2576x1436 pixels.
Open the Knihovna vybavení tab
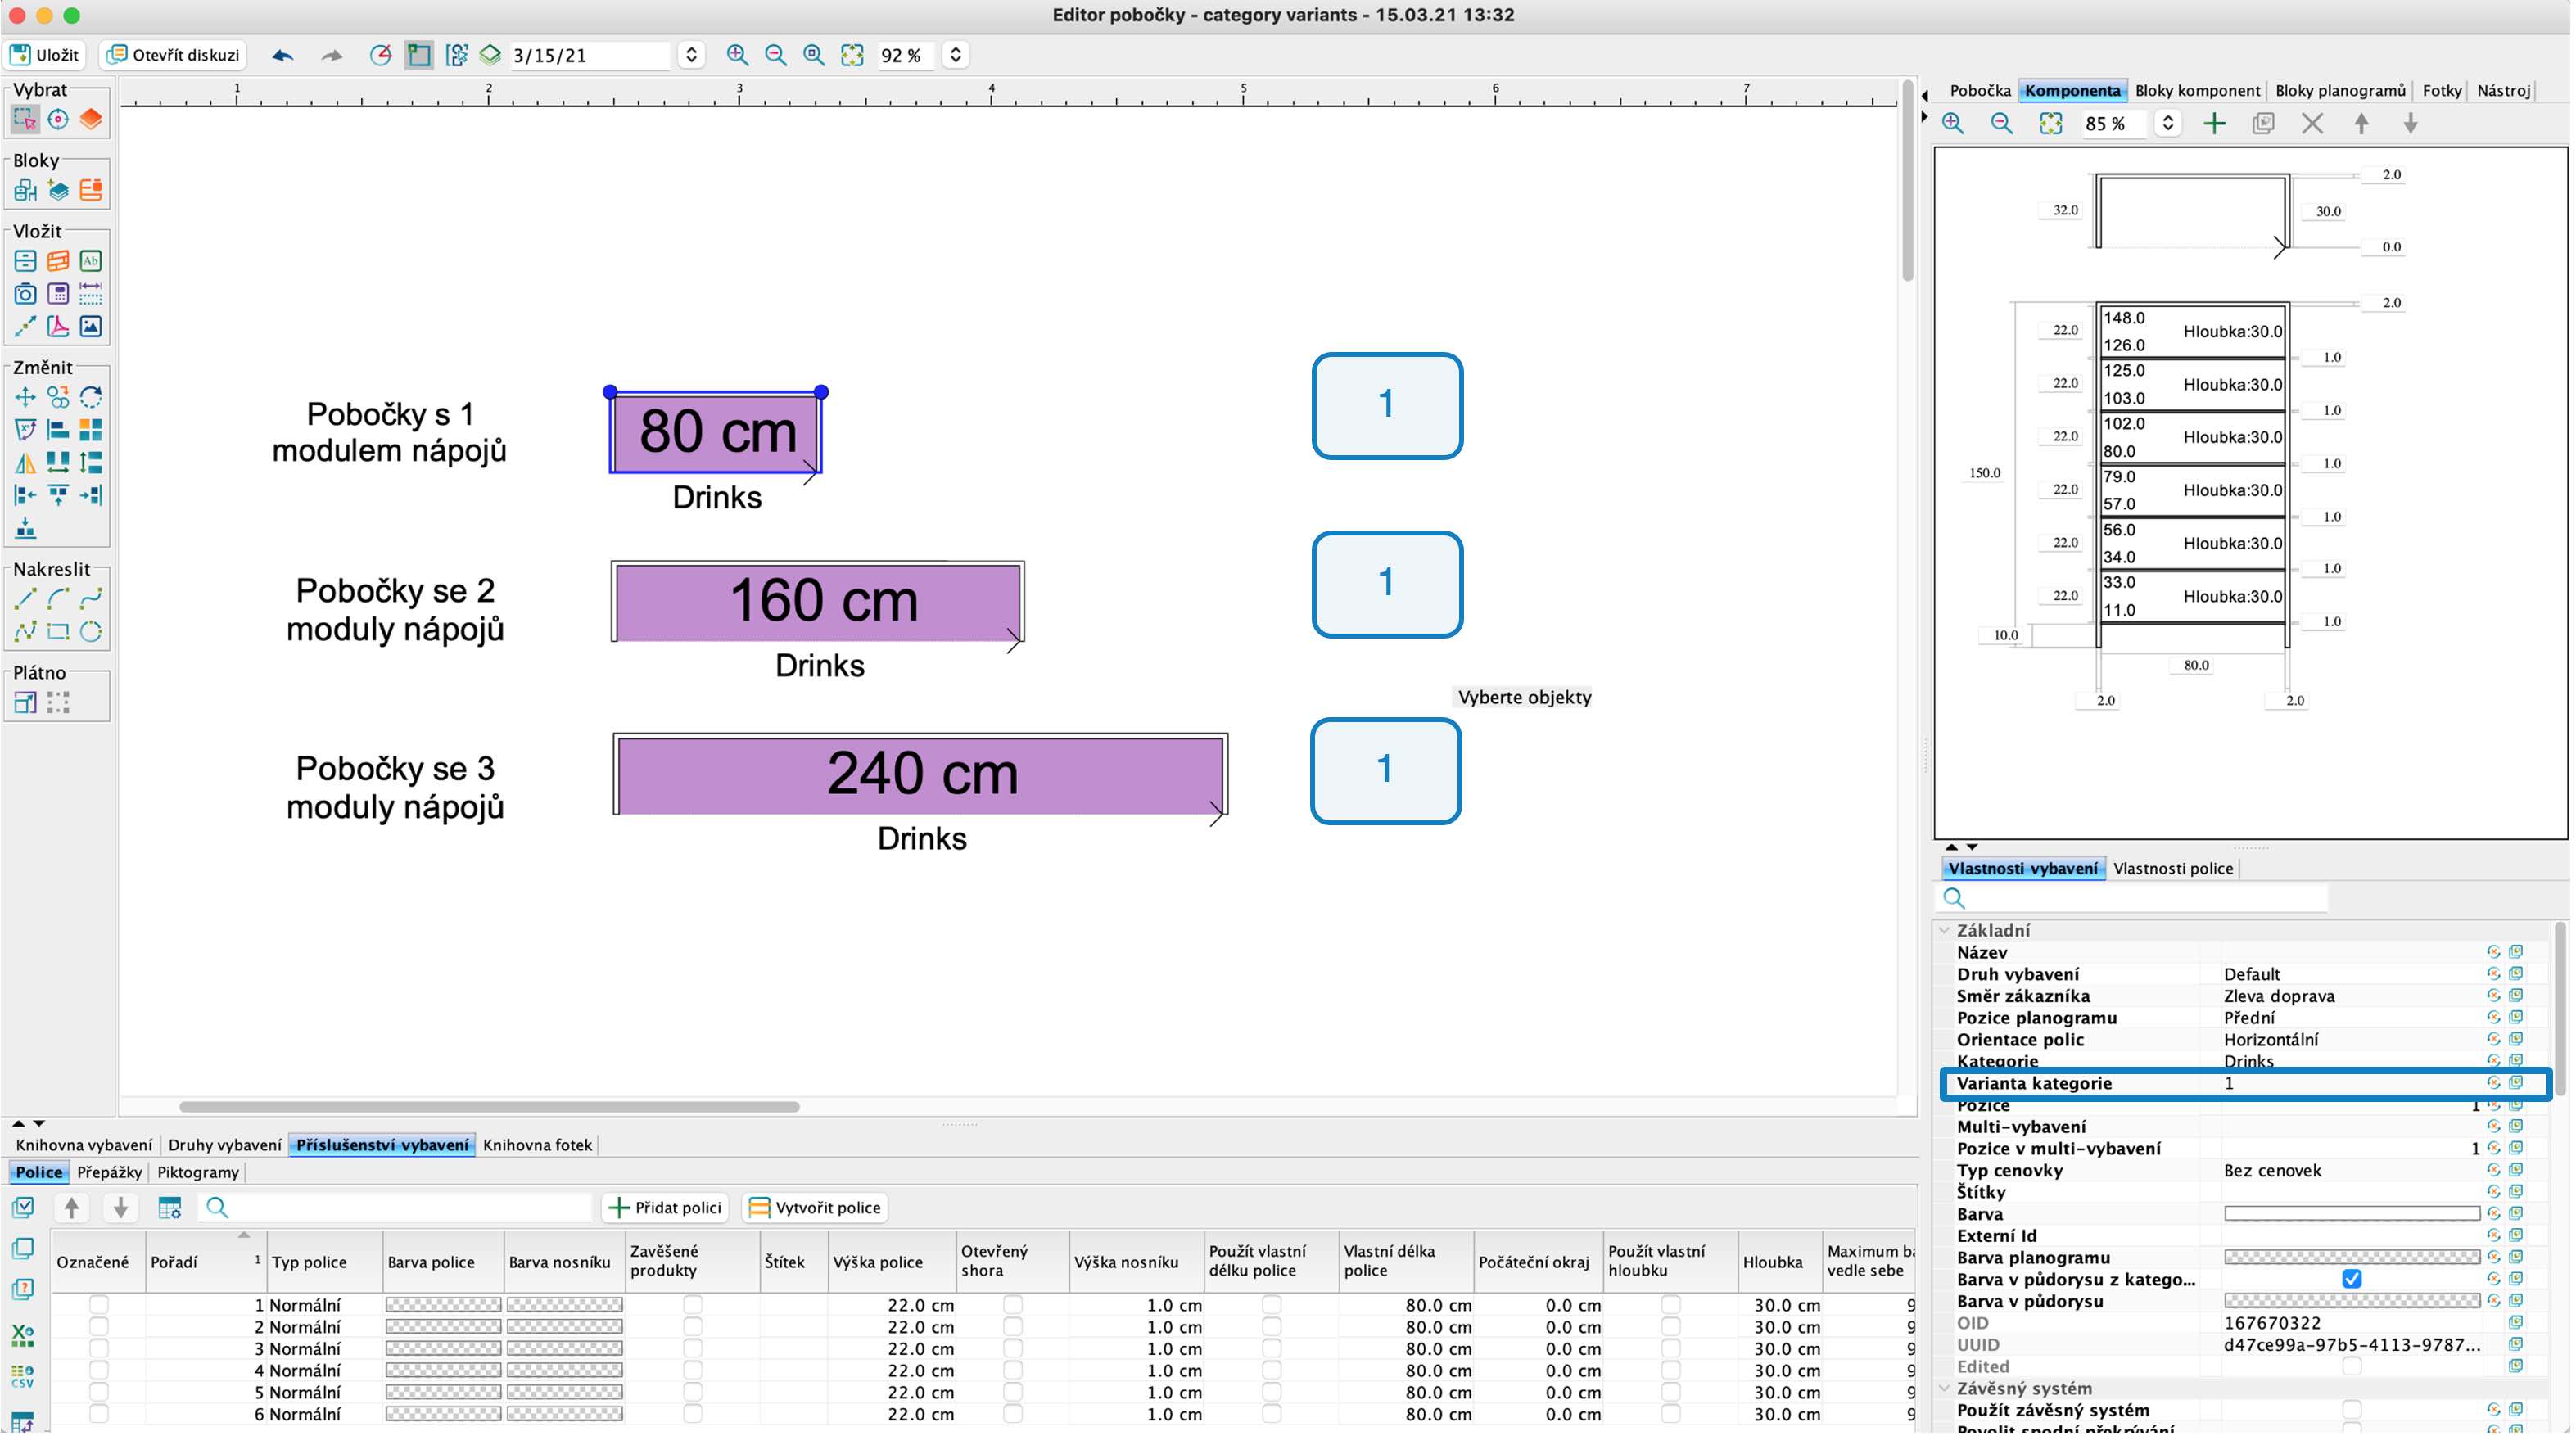pos(84,1145)
